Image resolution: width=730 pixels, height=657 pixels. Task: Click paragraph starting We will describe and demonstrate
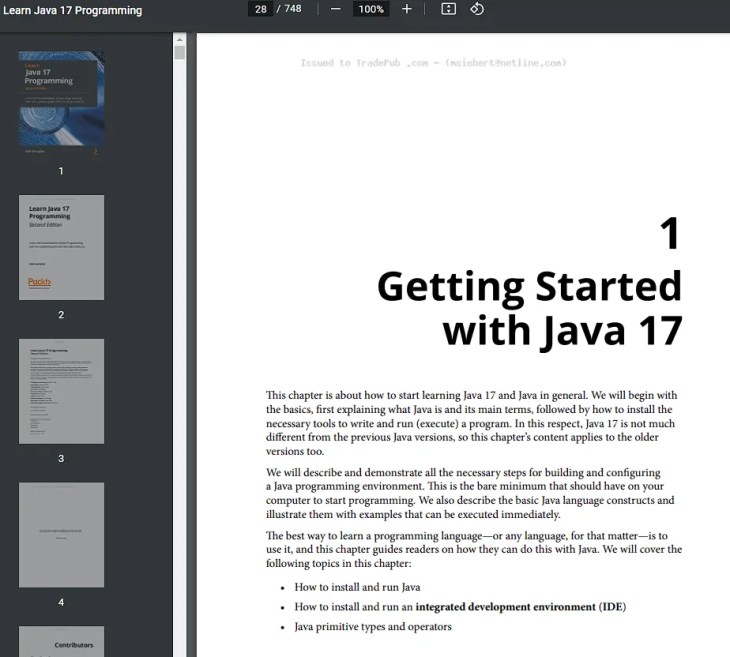tap(470, 493)
